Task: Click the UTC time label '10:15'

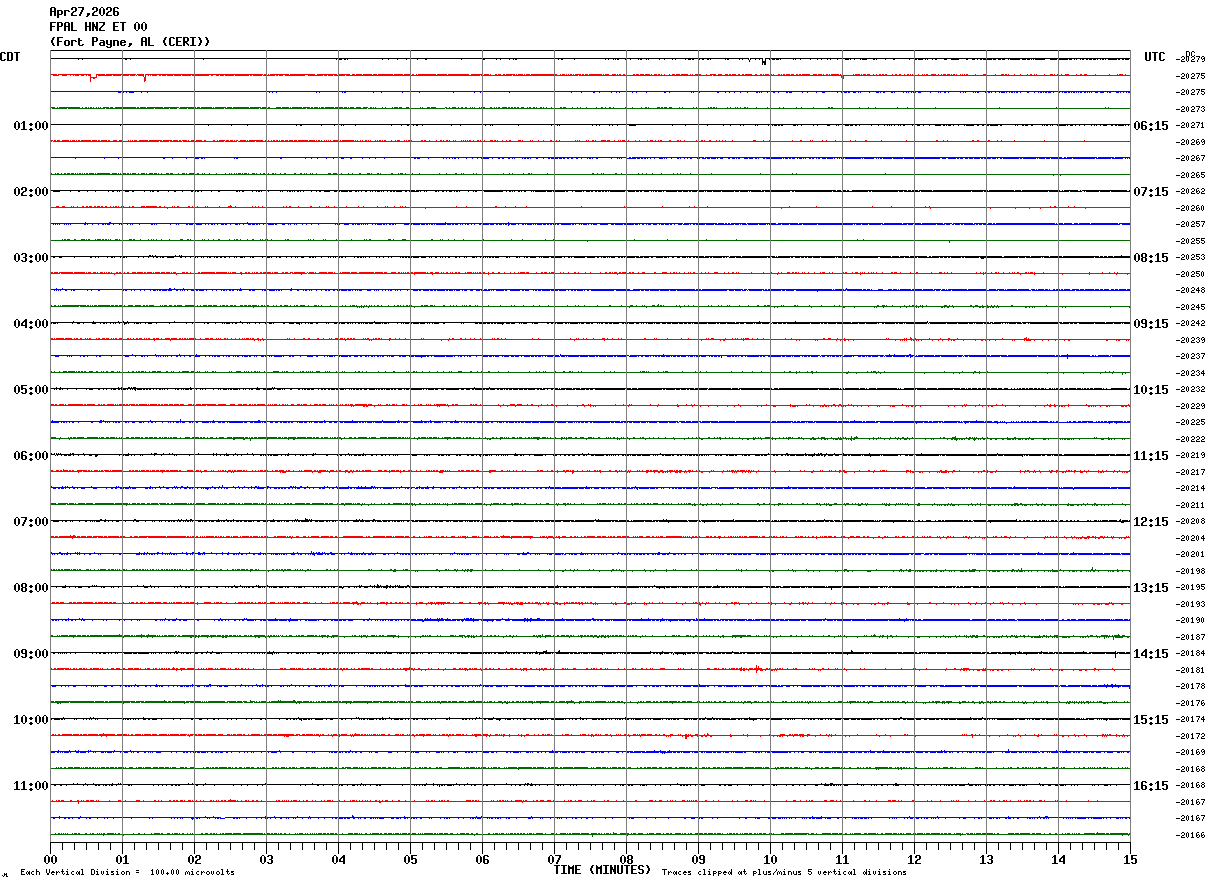Action: pyautogui.click(x=1151, y=390)
